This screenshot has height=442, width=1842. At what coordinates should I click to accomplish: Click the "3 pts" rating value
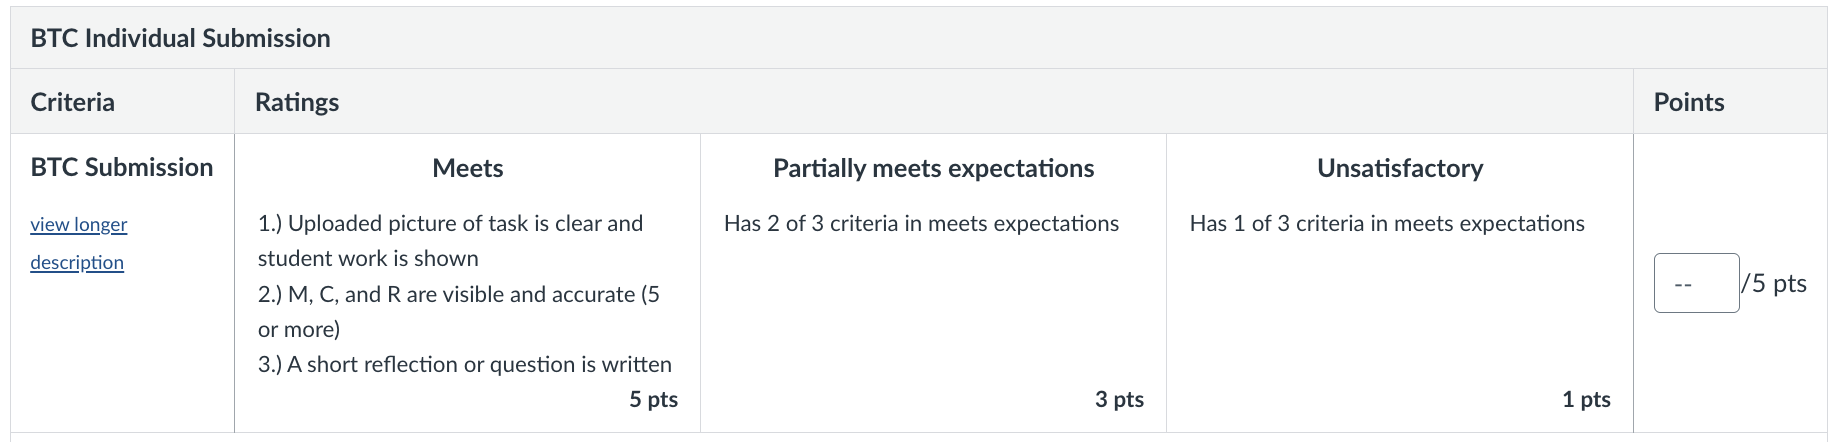coord(1119,400)
